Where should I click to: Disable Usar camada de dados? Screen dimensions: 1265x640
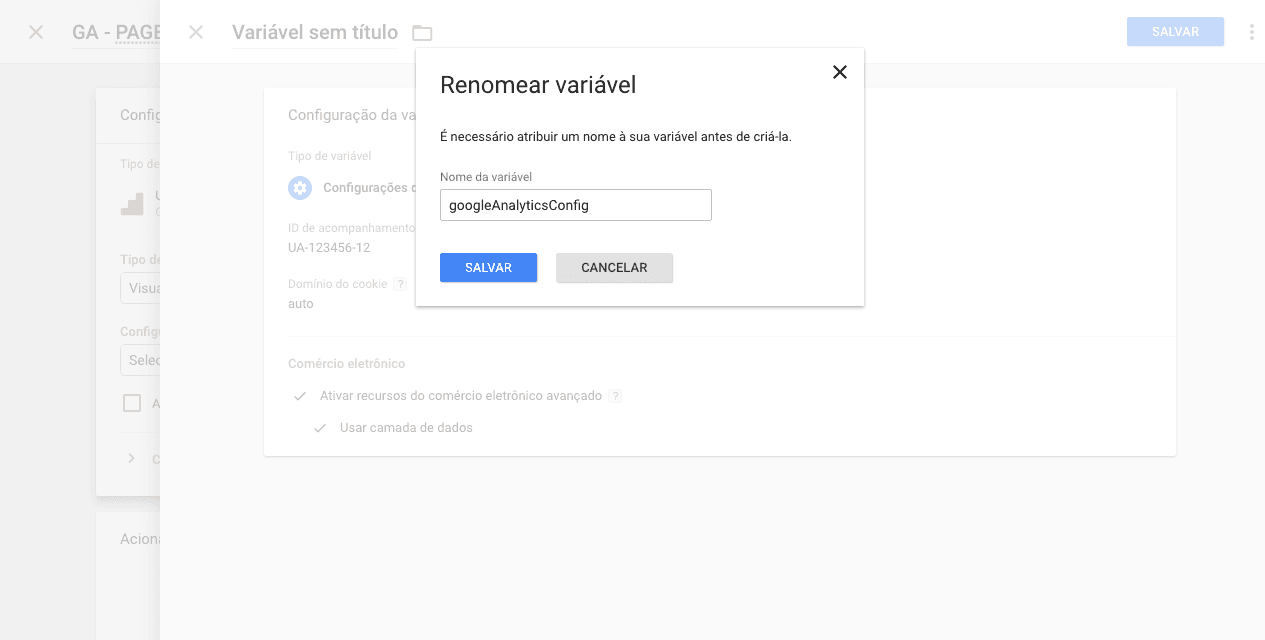[320, 427]
